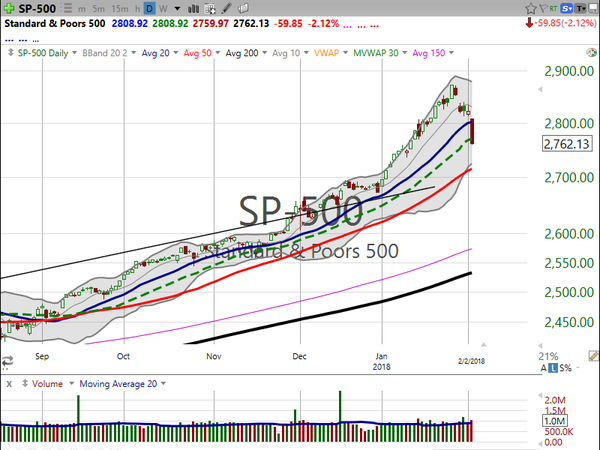Click the green RT real-time indicator

[553, 8]
